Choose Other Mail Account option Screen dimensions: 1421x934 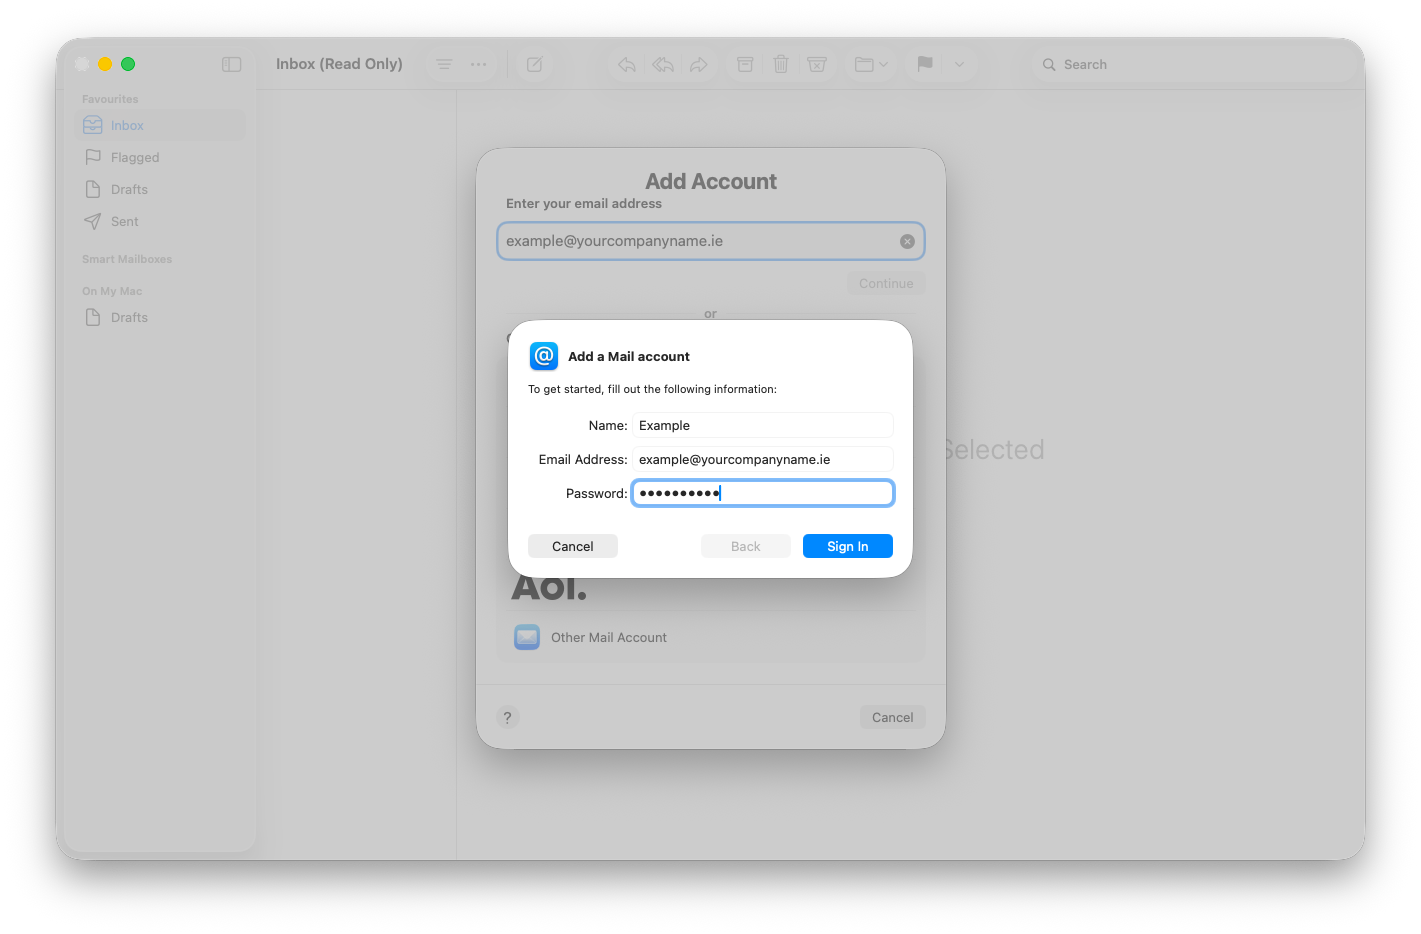pos(608,637)
